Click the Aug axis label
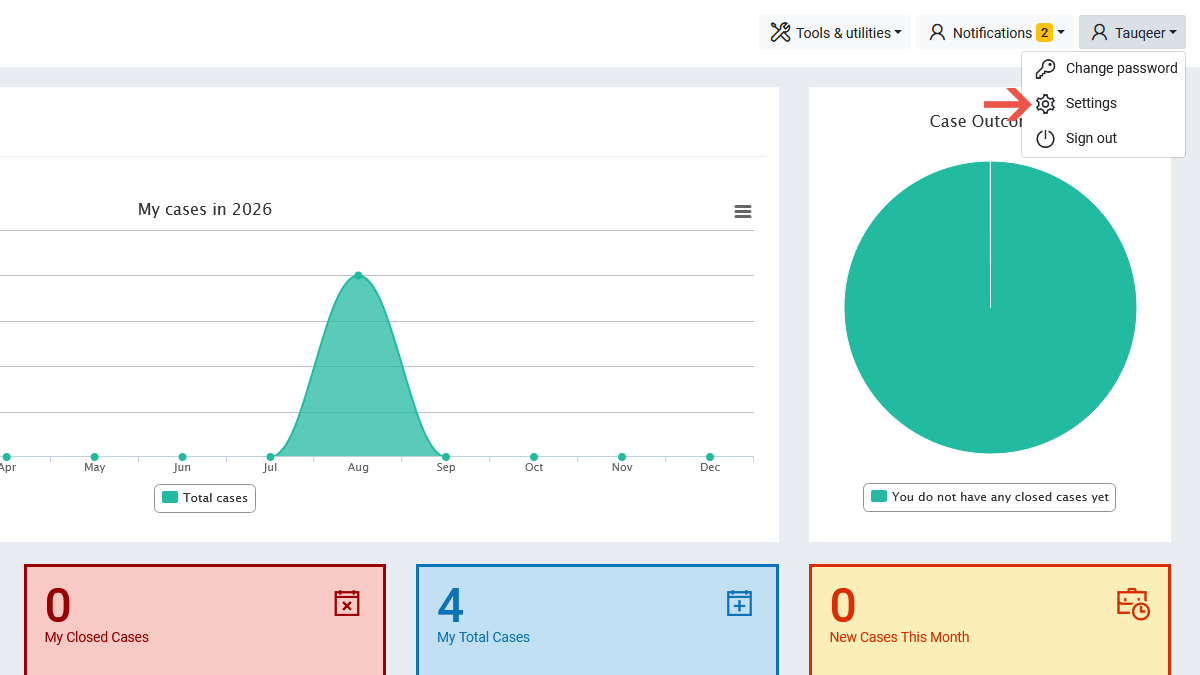 (358, 467)
